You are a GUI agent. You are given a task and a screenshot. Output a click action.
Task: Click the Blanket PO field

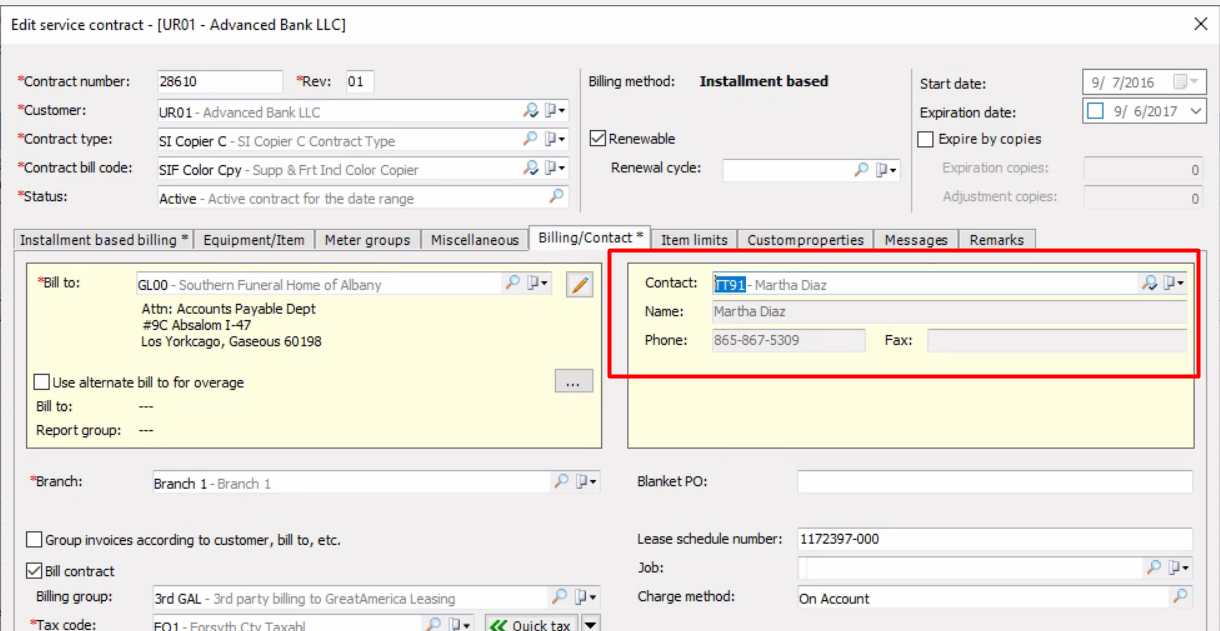pos(995,482)
